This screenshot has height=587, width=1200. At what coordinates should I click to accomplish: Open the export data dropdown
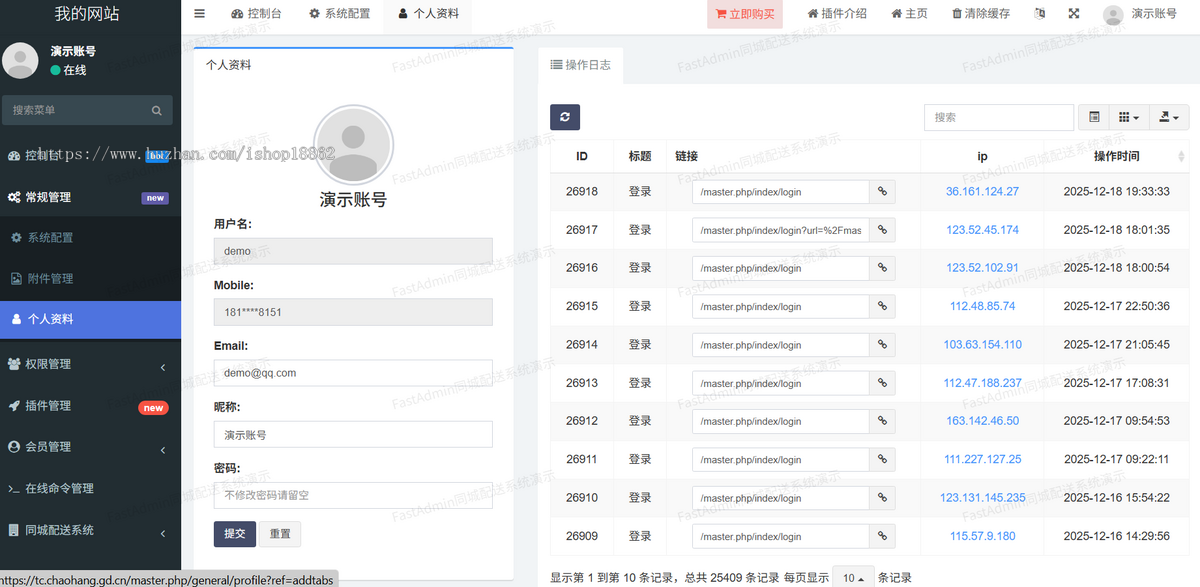(x=1169, y=117)
